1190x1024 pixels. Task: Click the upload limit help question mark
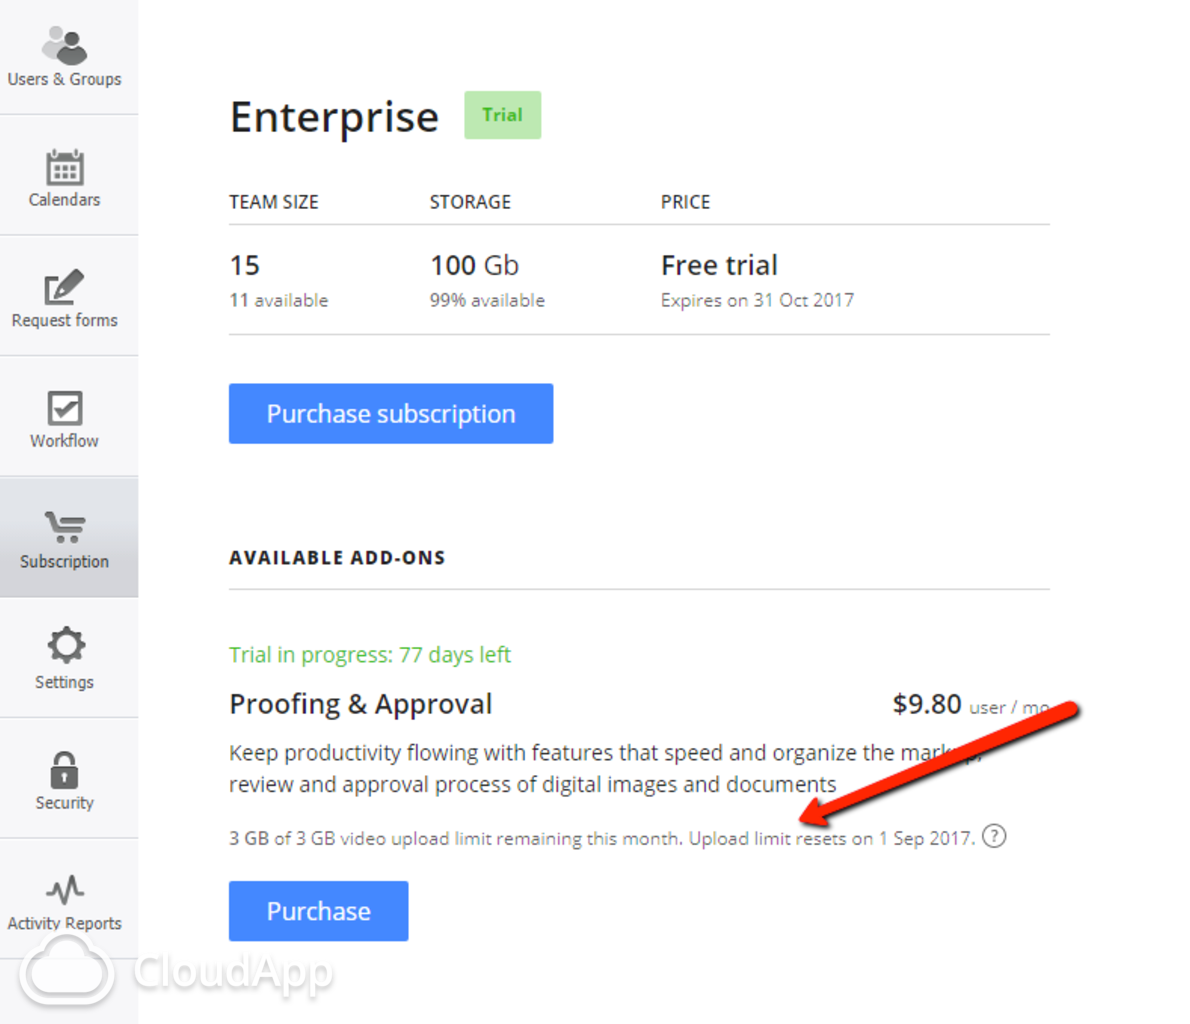[x=994, y=836]
